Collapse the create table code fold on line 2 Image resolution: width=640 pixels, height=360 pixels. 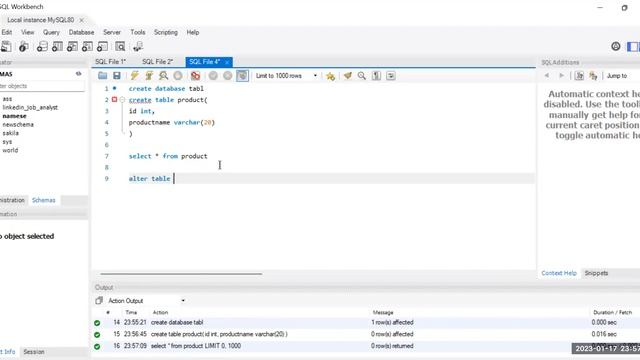(122, 100)
